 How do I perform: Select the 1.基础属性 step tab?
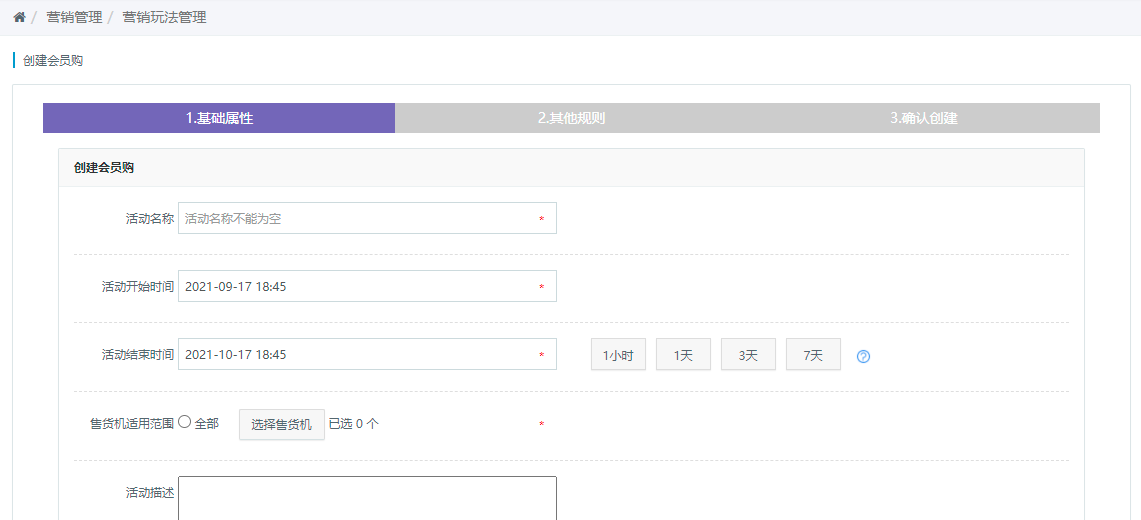(x=219, y=118)
